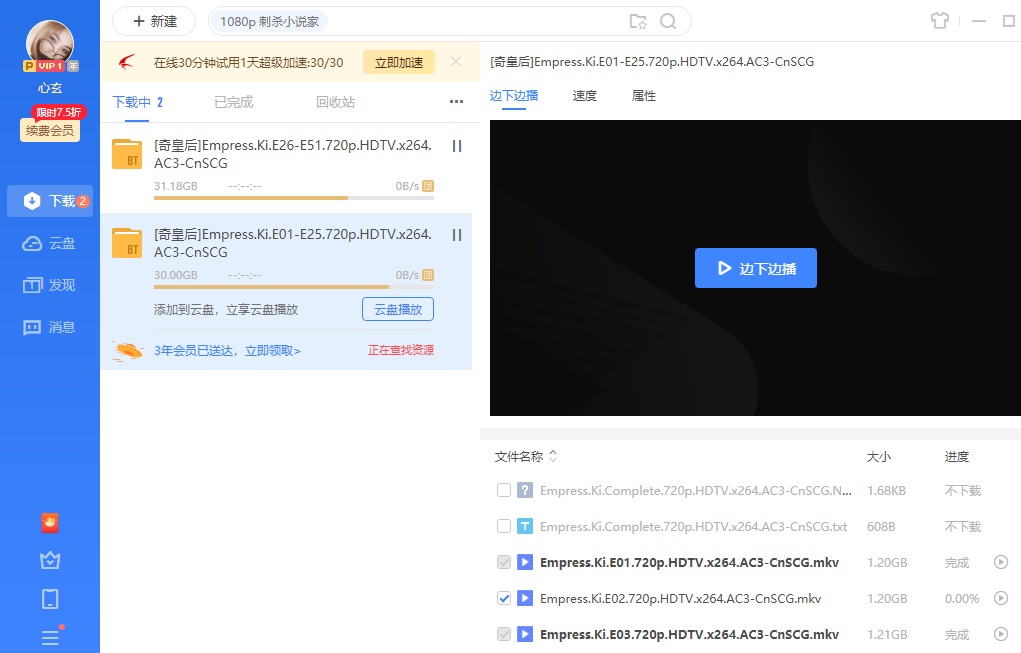Click the 云盘播放 cloud play button
Viewport: 1021px width, 653px height.
coord(397,309)
